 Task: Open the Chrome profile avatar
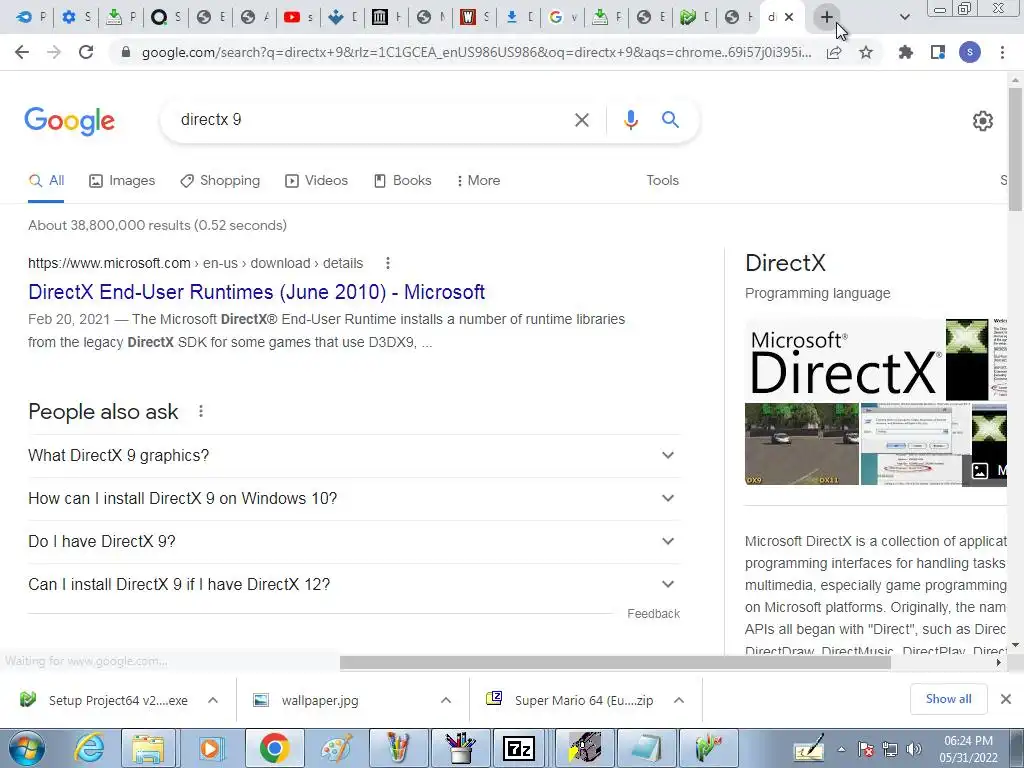970,52
